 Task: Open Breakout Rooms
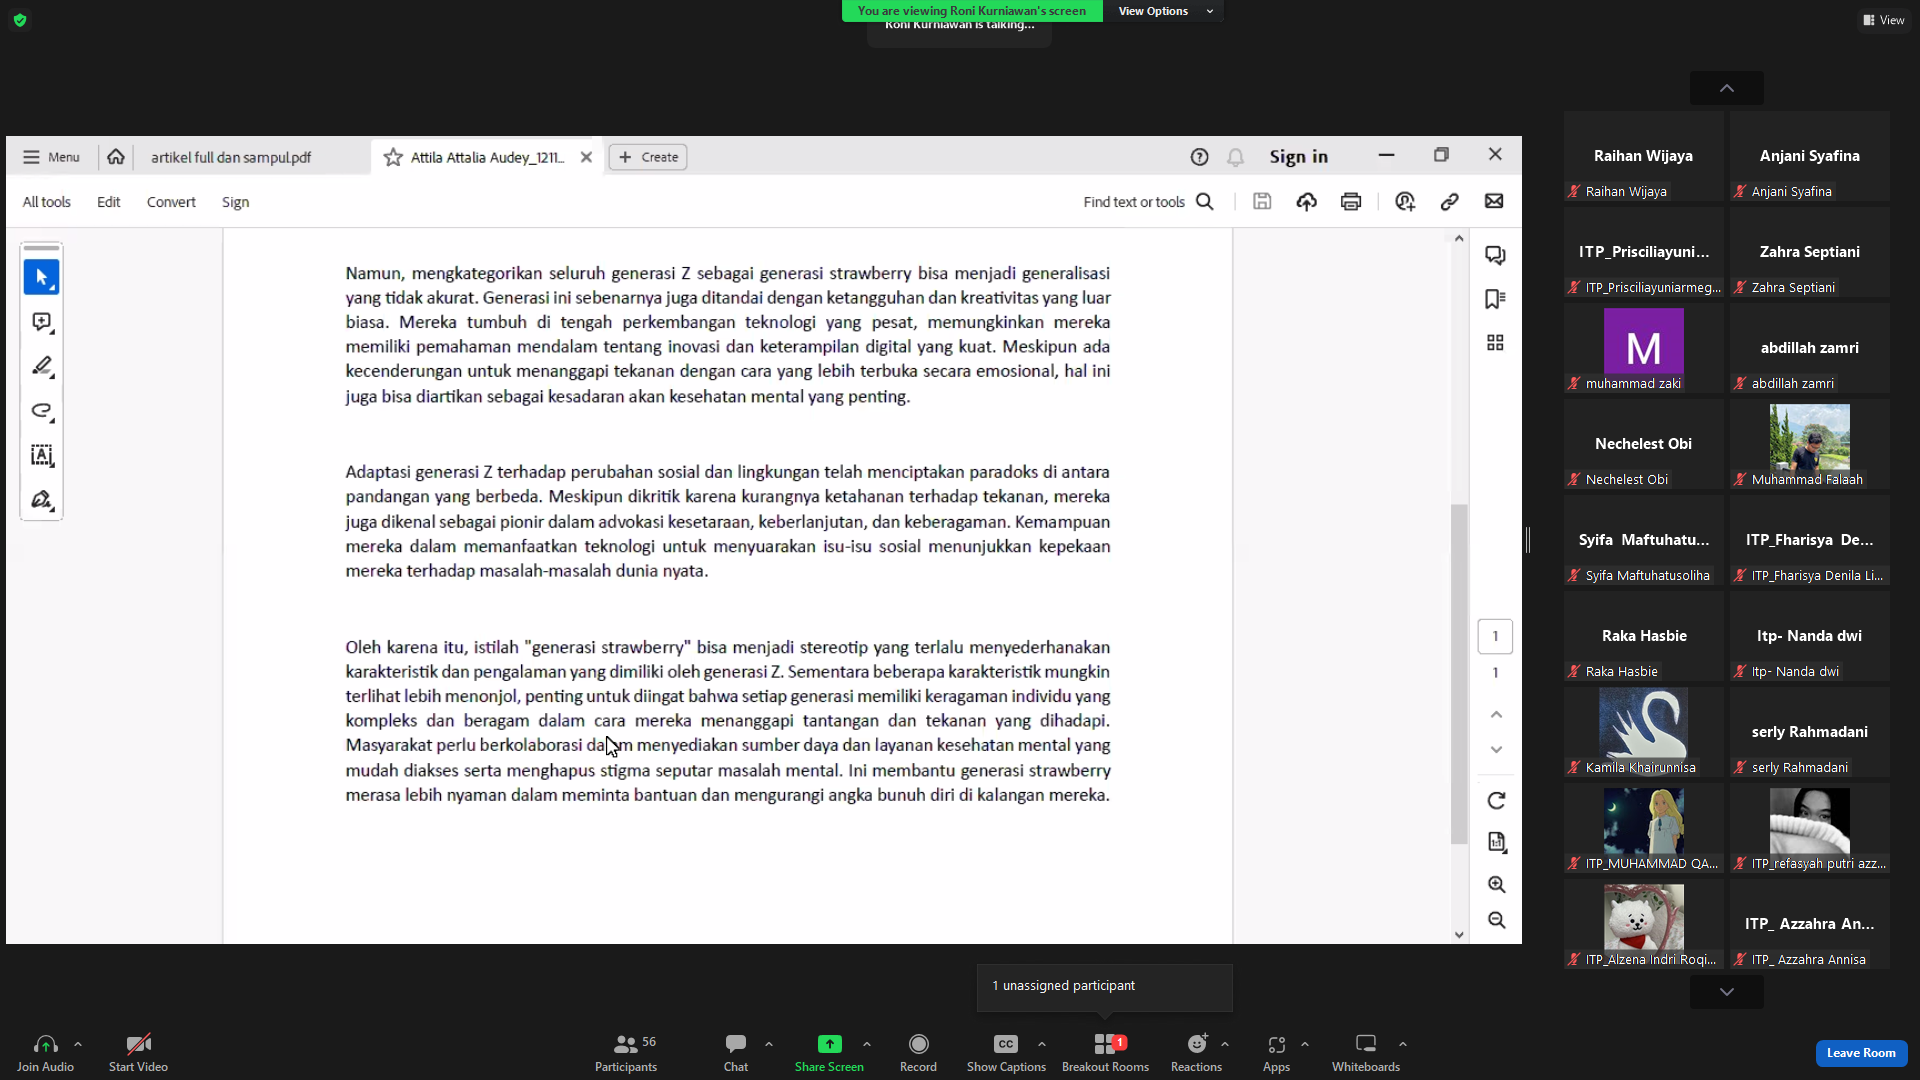(x=1105, y=1053)
